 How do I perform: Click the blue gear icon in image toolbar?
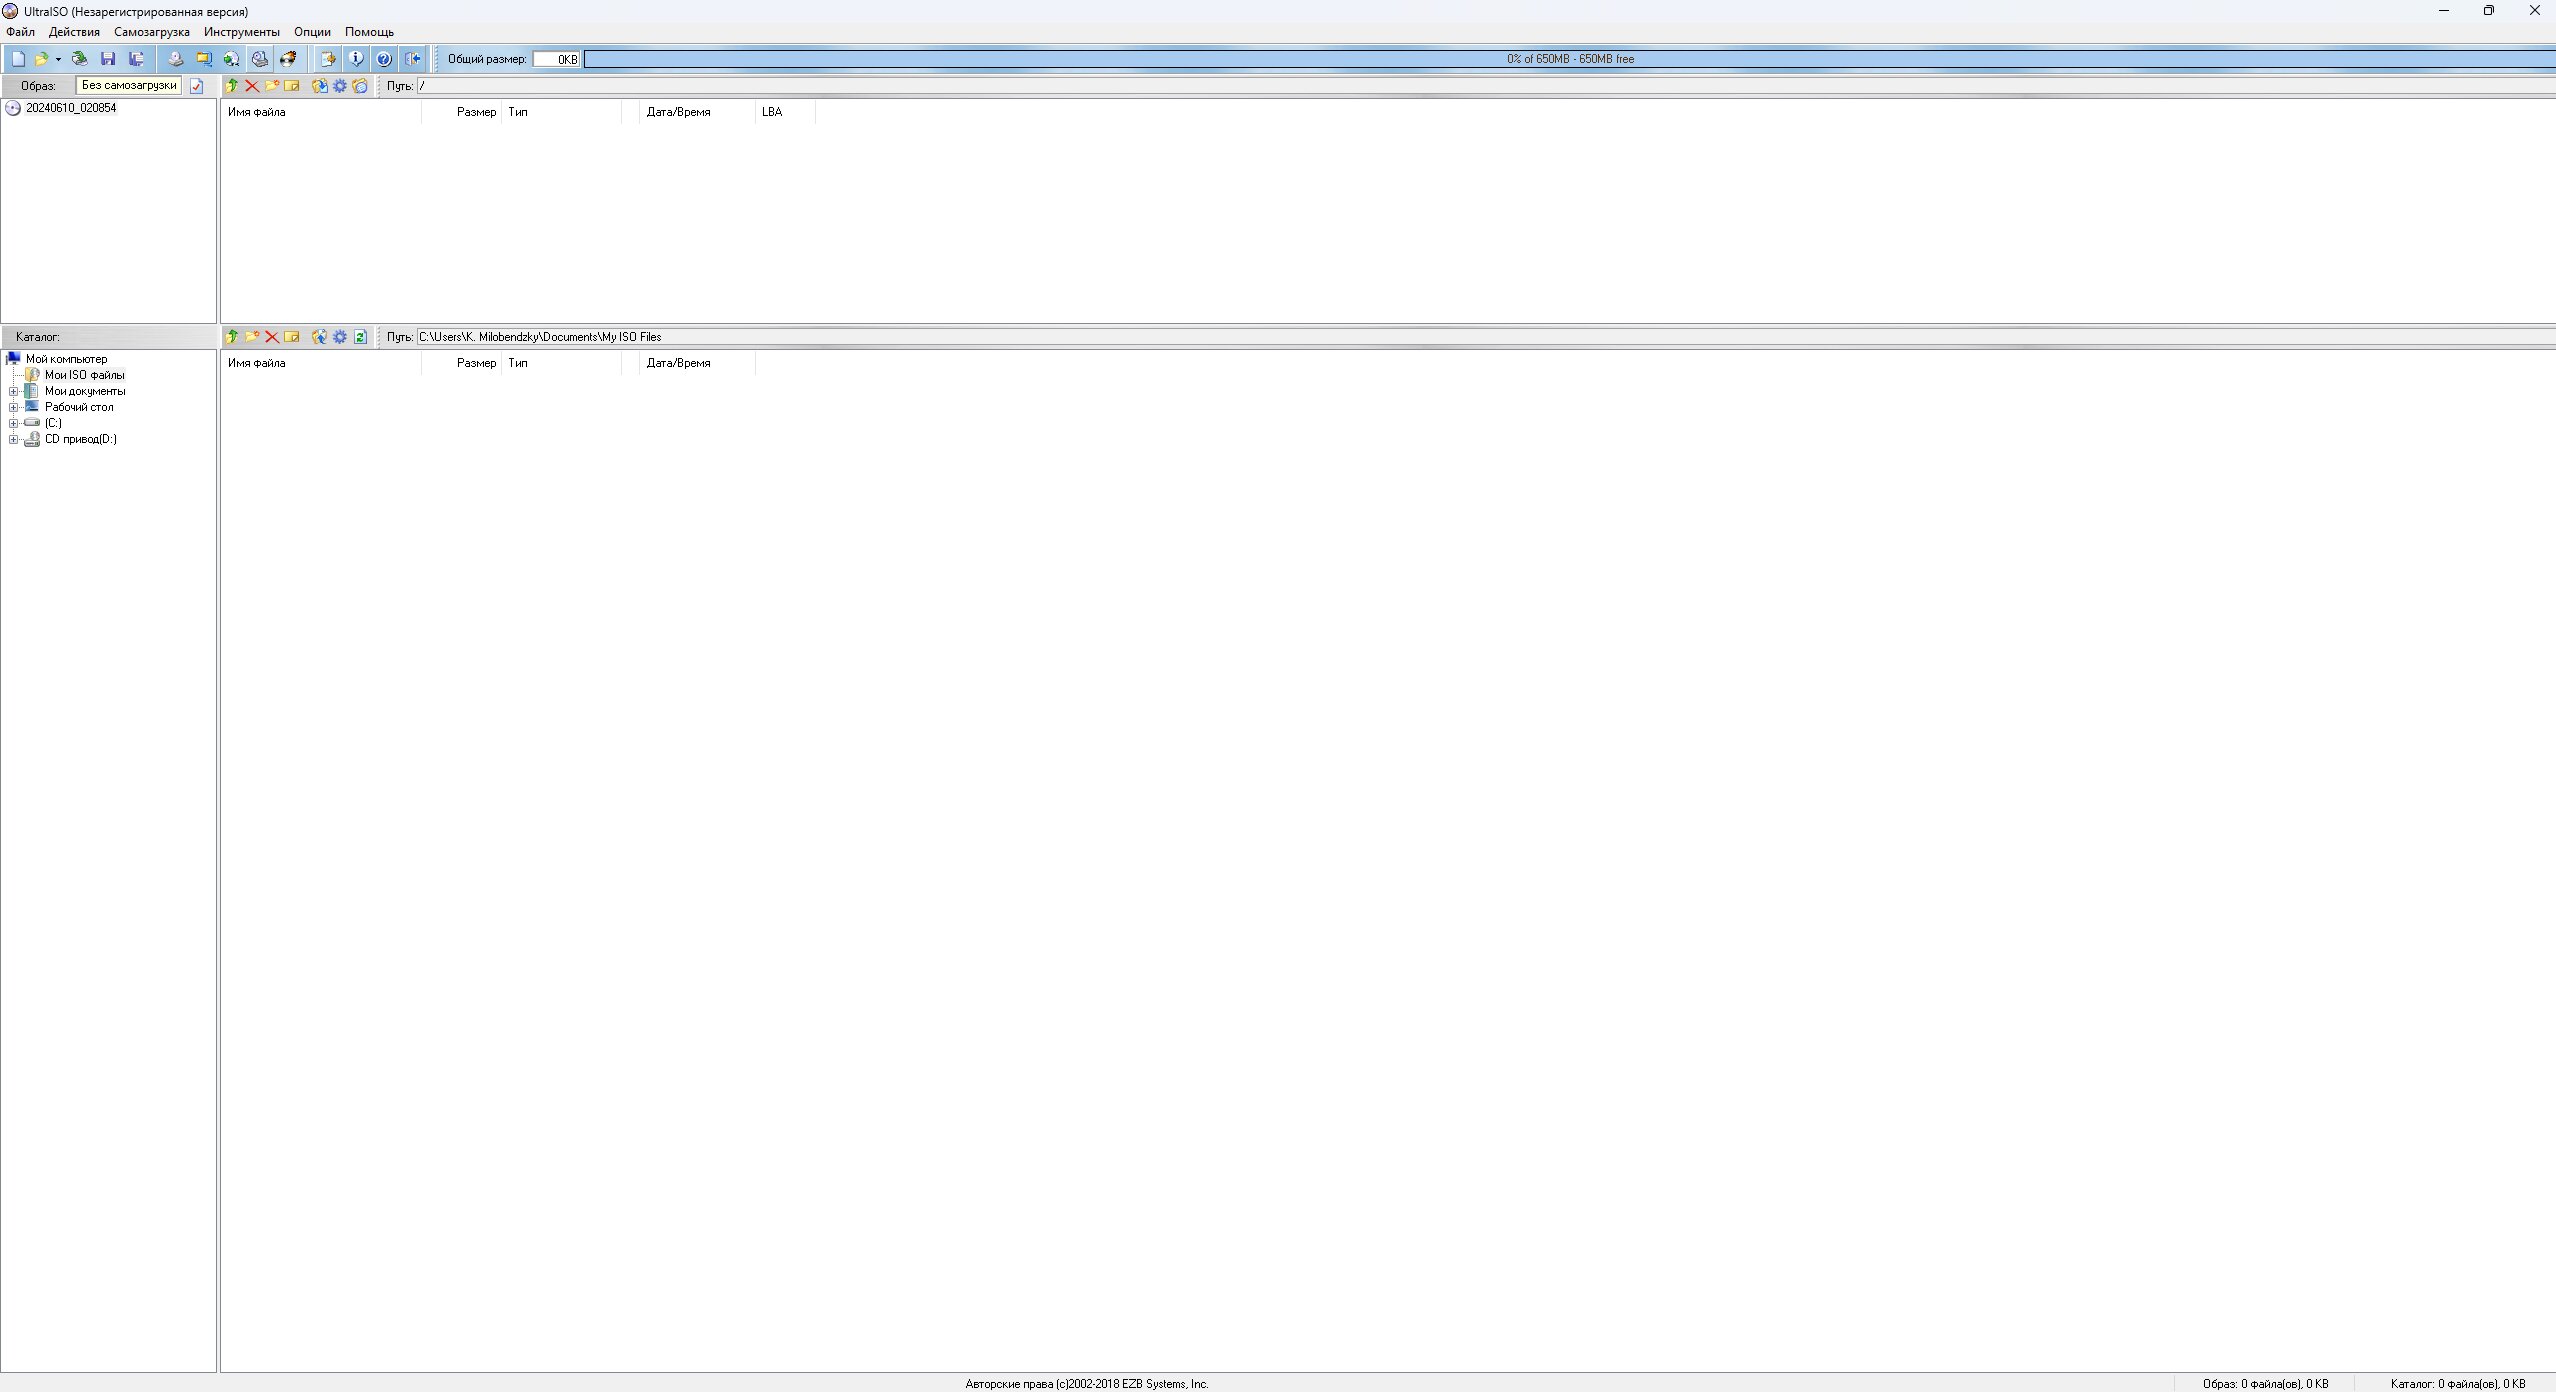pos(340,86)
